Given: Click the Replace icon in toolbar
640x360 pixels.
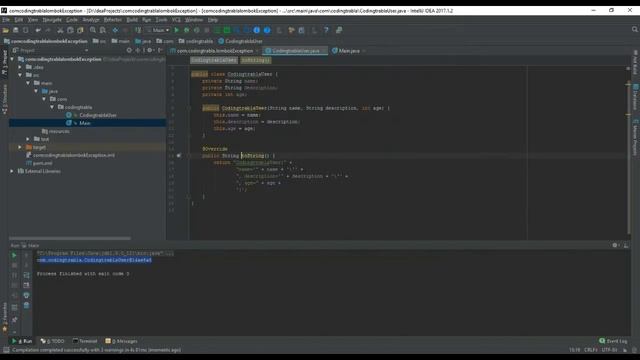Looking at the screenshot, I should click(103, 30).
